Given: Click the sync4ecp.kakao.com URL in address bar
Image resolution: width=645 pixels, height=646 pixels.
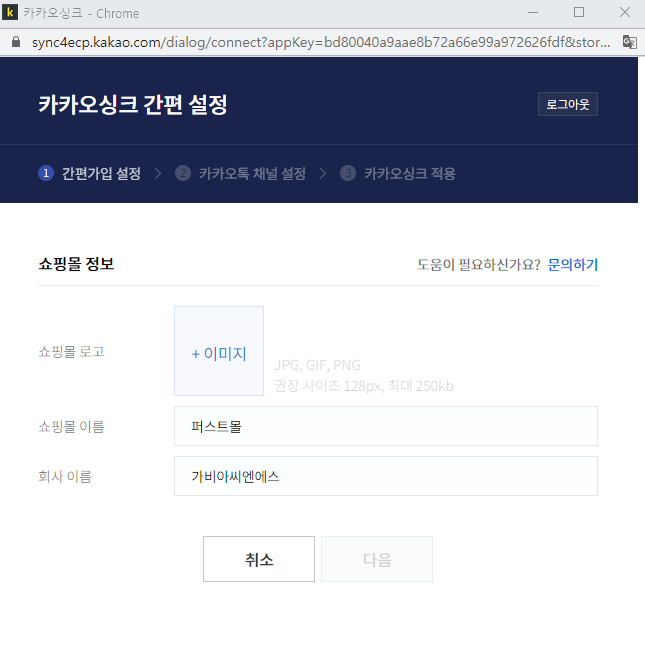Looking at the screenshot, I should pyautogui.click(x=321, y=42).
